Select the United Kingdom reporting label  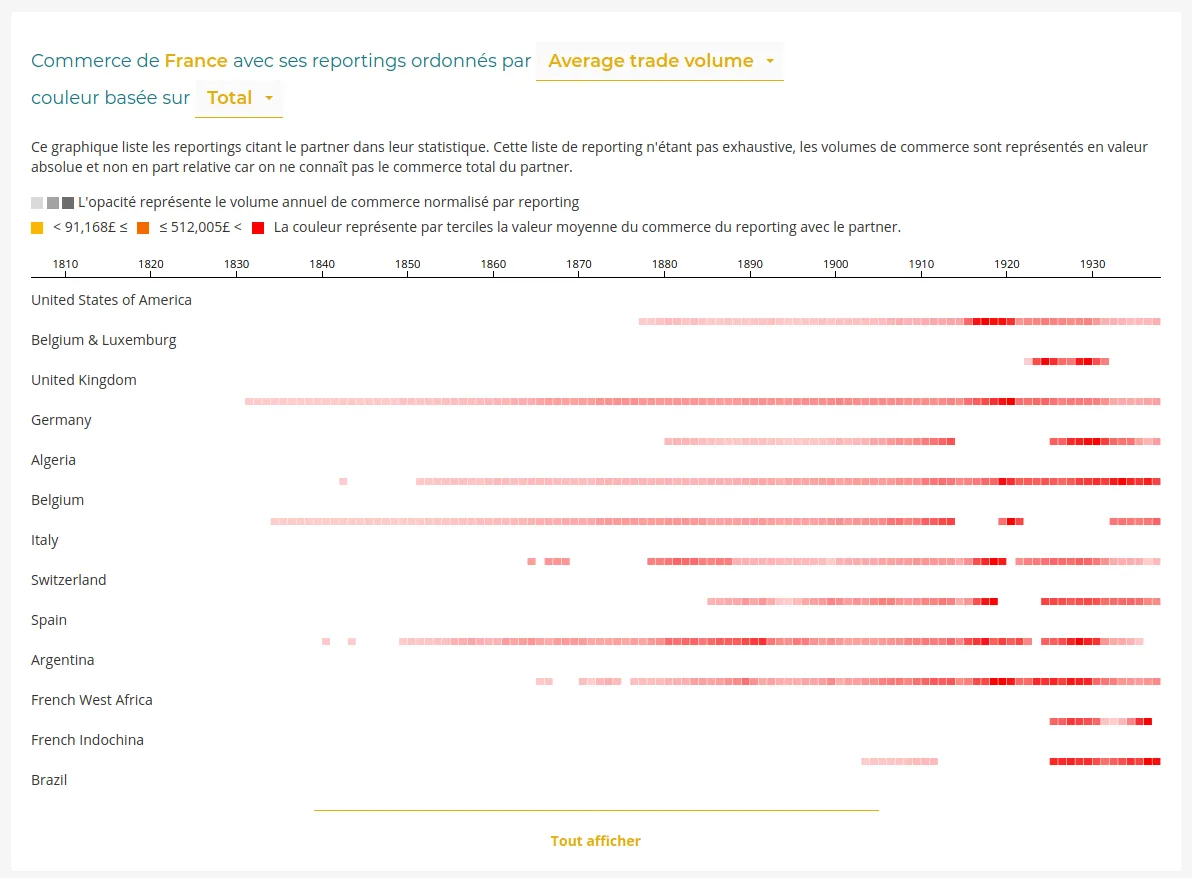(84, 380)
